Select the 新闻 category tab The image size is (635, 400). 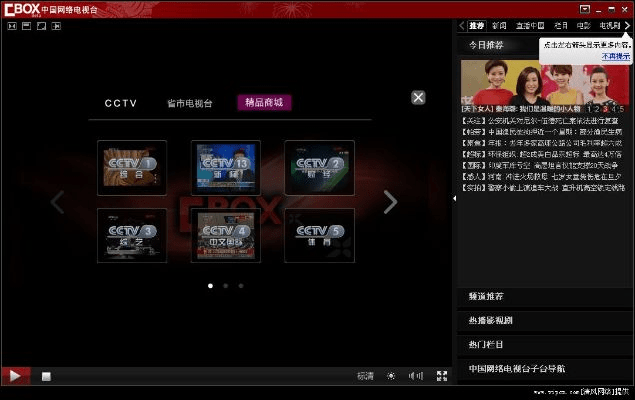click(499, 26)
